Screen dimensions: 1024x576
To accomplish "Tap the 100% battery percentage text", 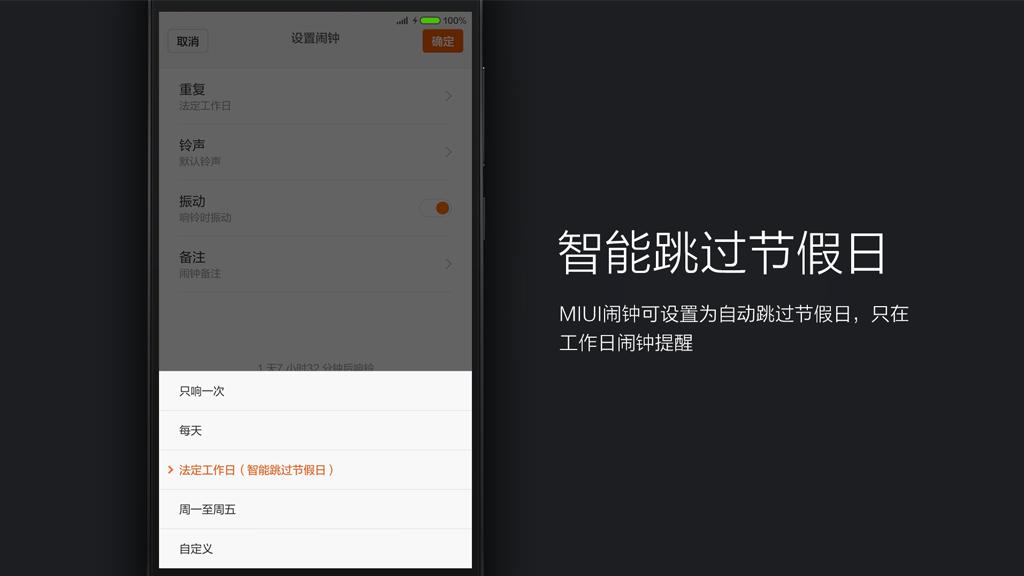I will 453,19.
